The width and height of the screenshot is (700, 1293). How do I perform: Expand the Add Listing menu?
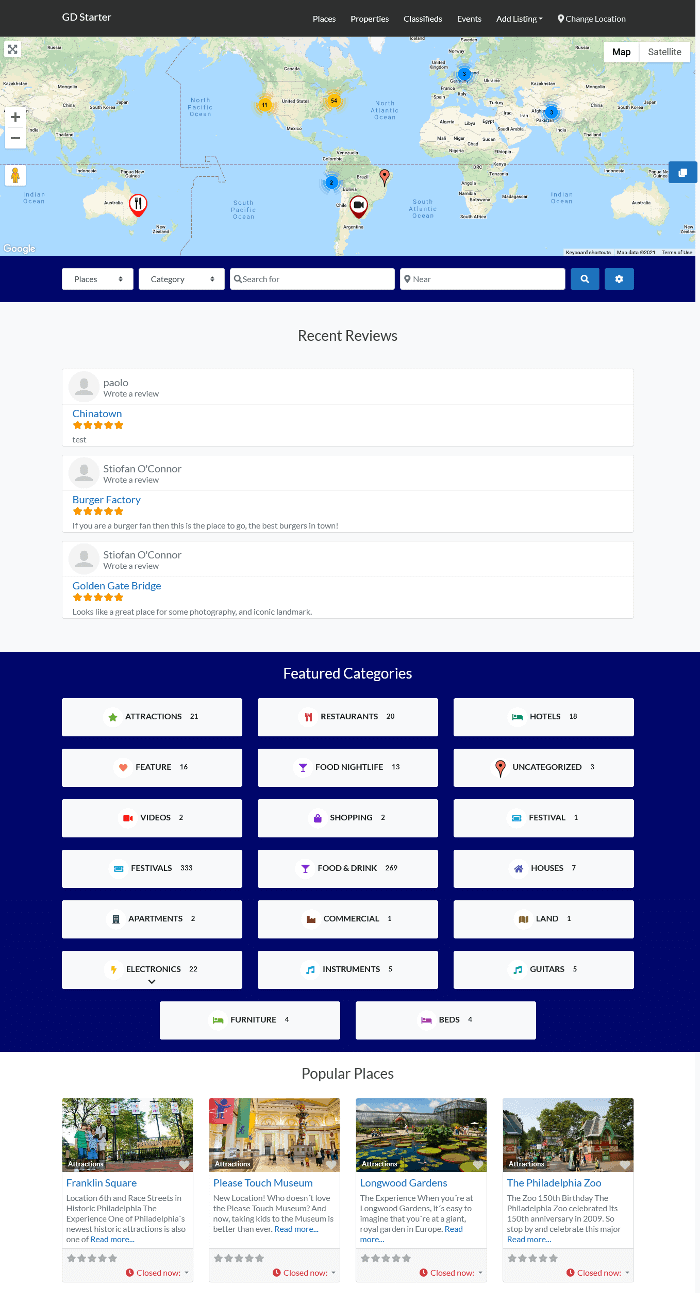coord(519,19)
